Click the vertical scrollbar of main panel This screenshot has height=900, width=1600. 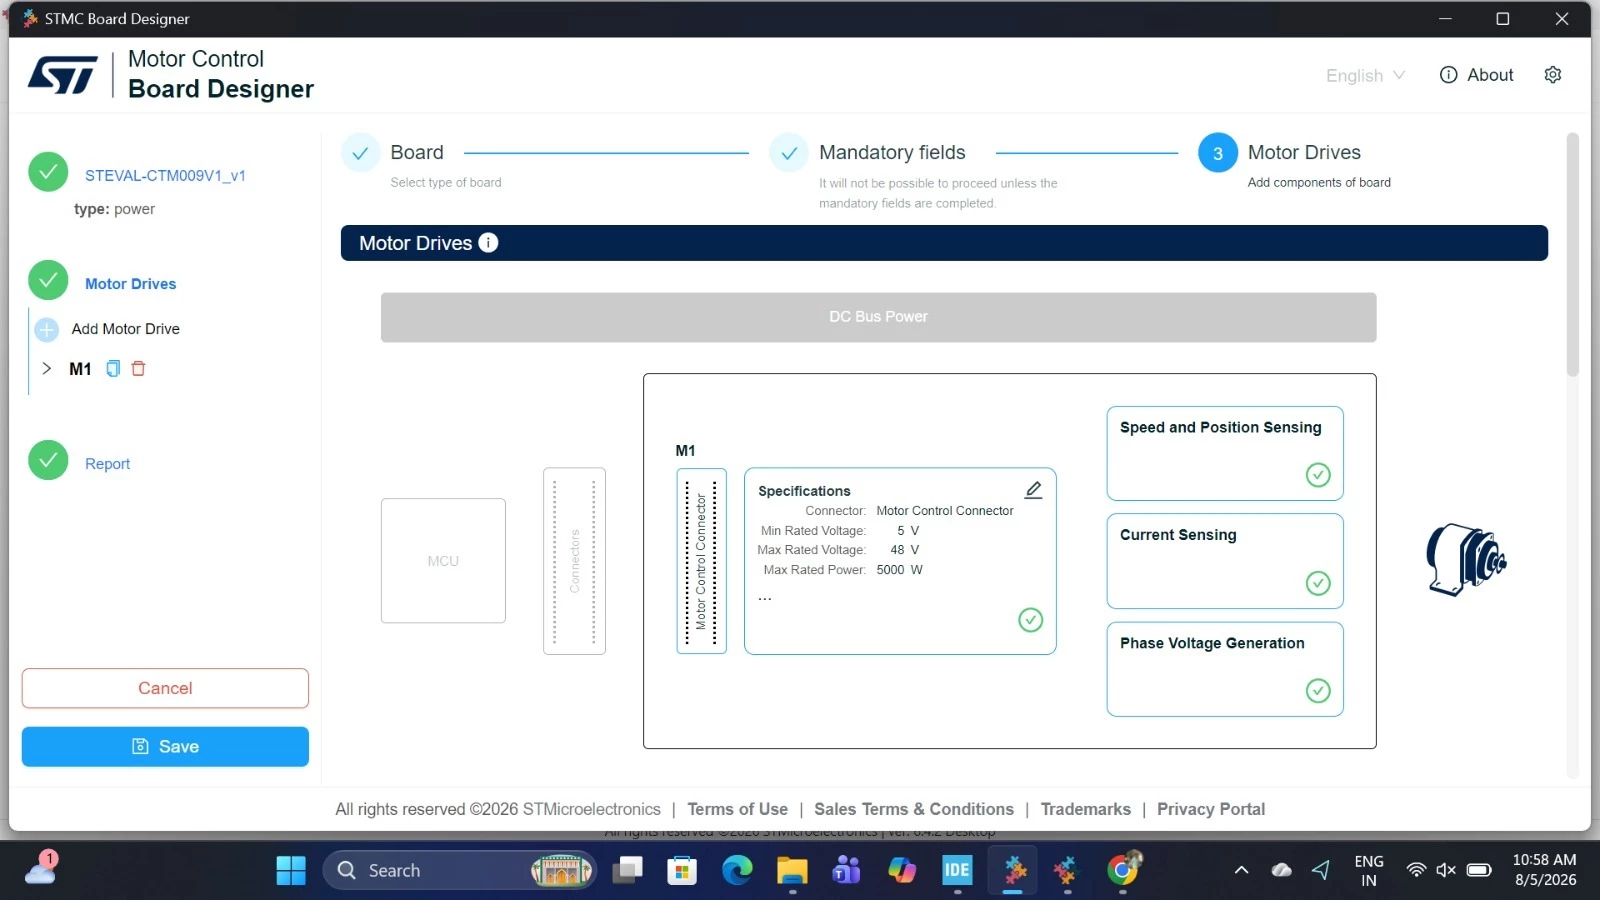tap(1572, 255)
